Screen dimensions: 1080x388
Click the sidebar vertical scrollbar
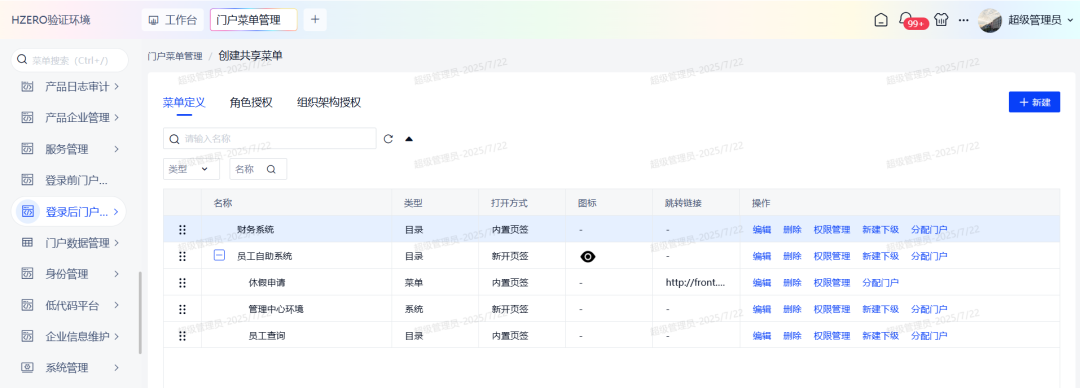pyautogui.click(x=141, y=312)
